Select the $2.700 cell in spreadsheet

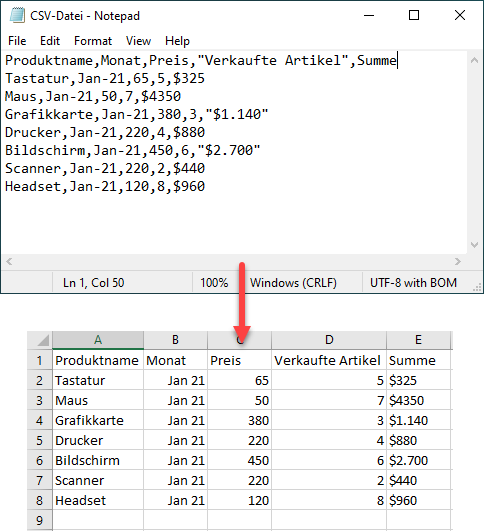(418, 460)
